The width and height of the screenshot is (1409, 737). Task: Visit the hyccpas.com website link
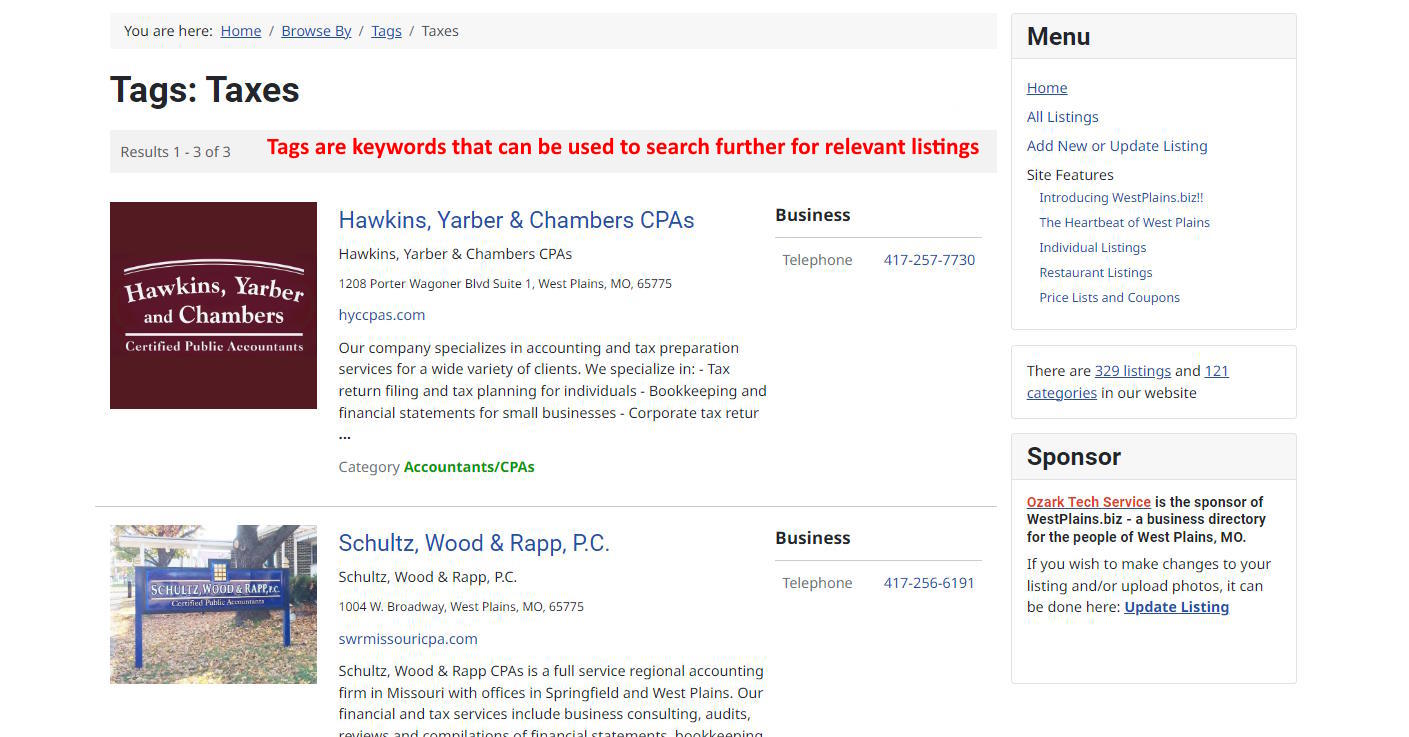(x=381, y=315)
